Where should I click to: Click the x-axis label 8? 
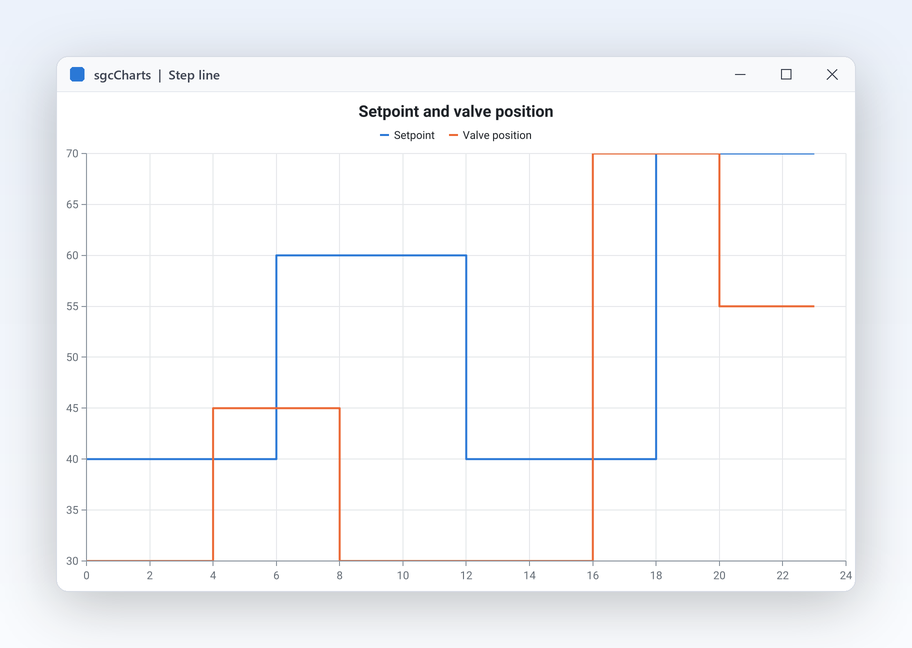point(340,575)
